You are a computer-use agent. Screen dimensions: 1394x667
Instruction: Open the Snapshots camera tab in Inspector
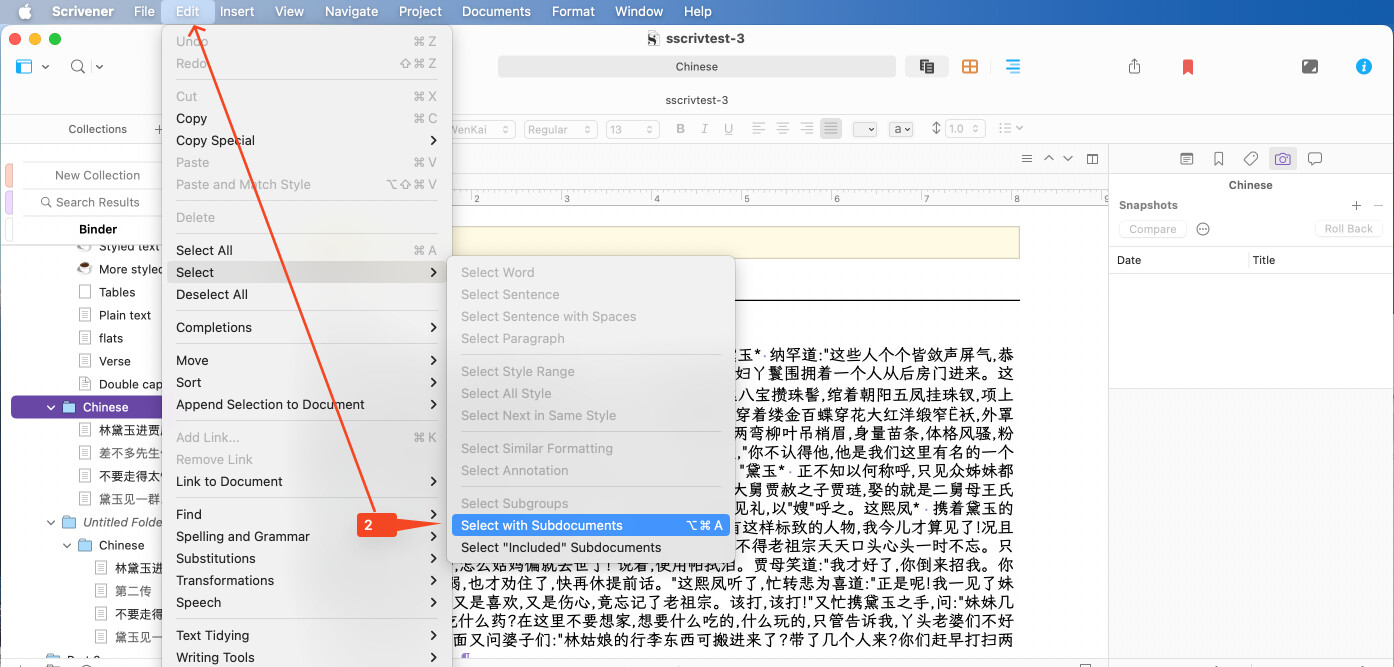pyautogui.click(x=1283, y=159)
